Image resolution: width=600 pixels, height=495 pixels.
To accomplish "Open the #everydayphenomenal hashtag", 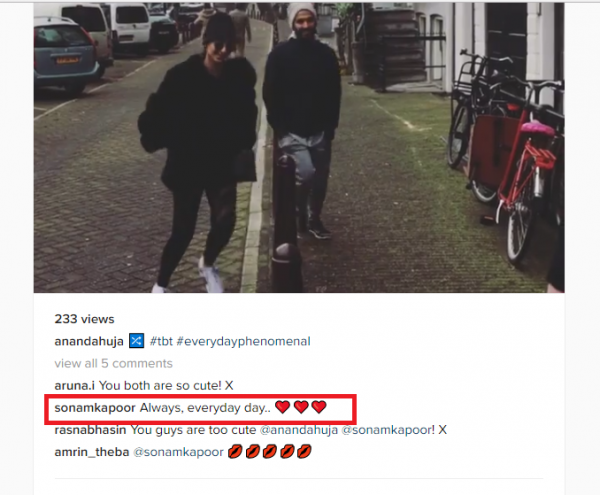I will tap(243, 341).
